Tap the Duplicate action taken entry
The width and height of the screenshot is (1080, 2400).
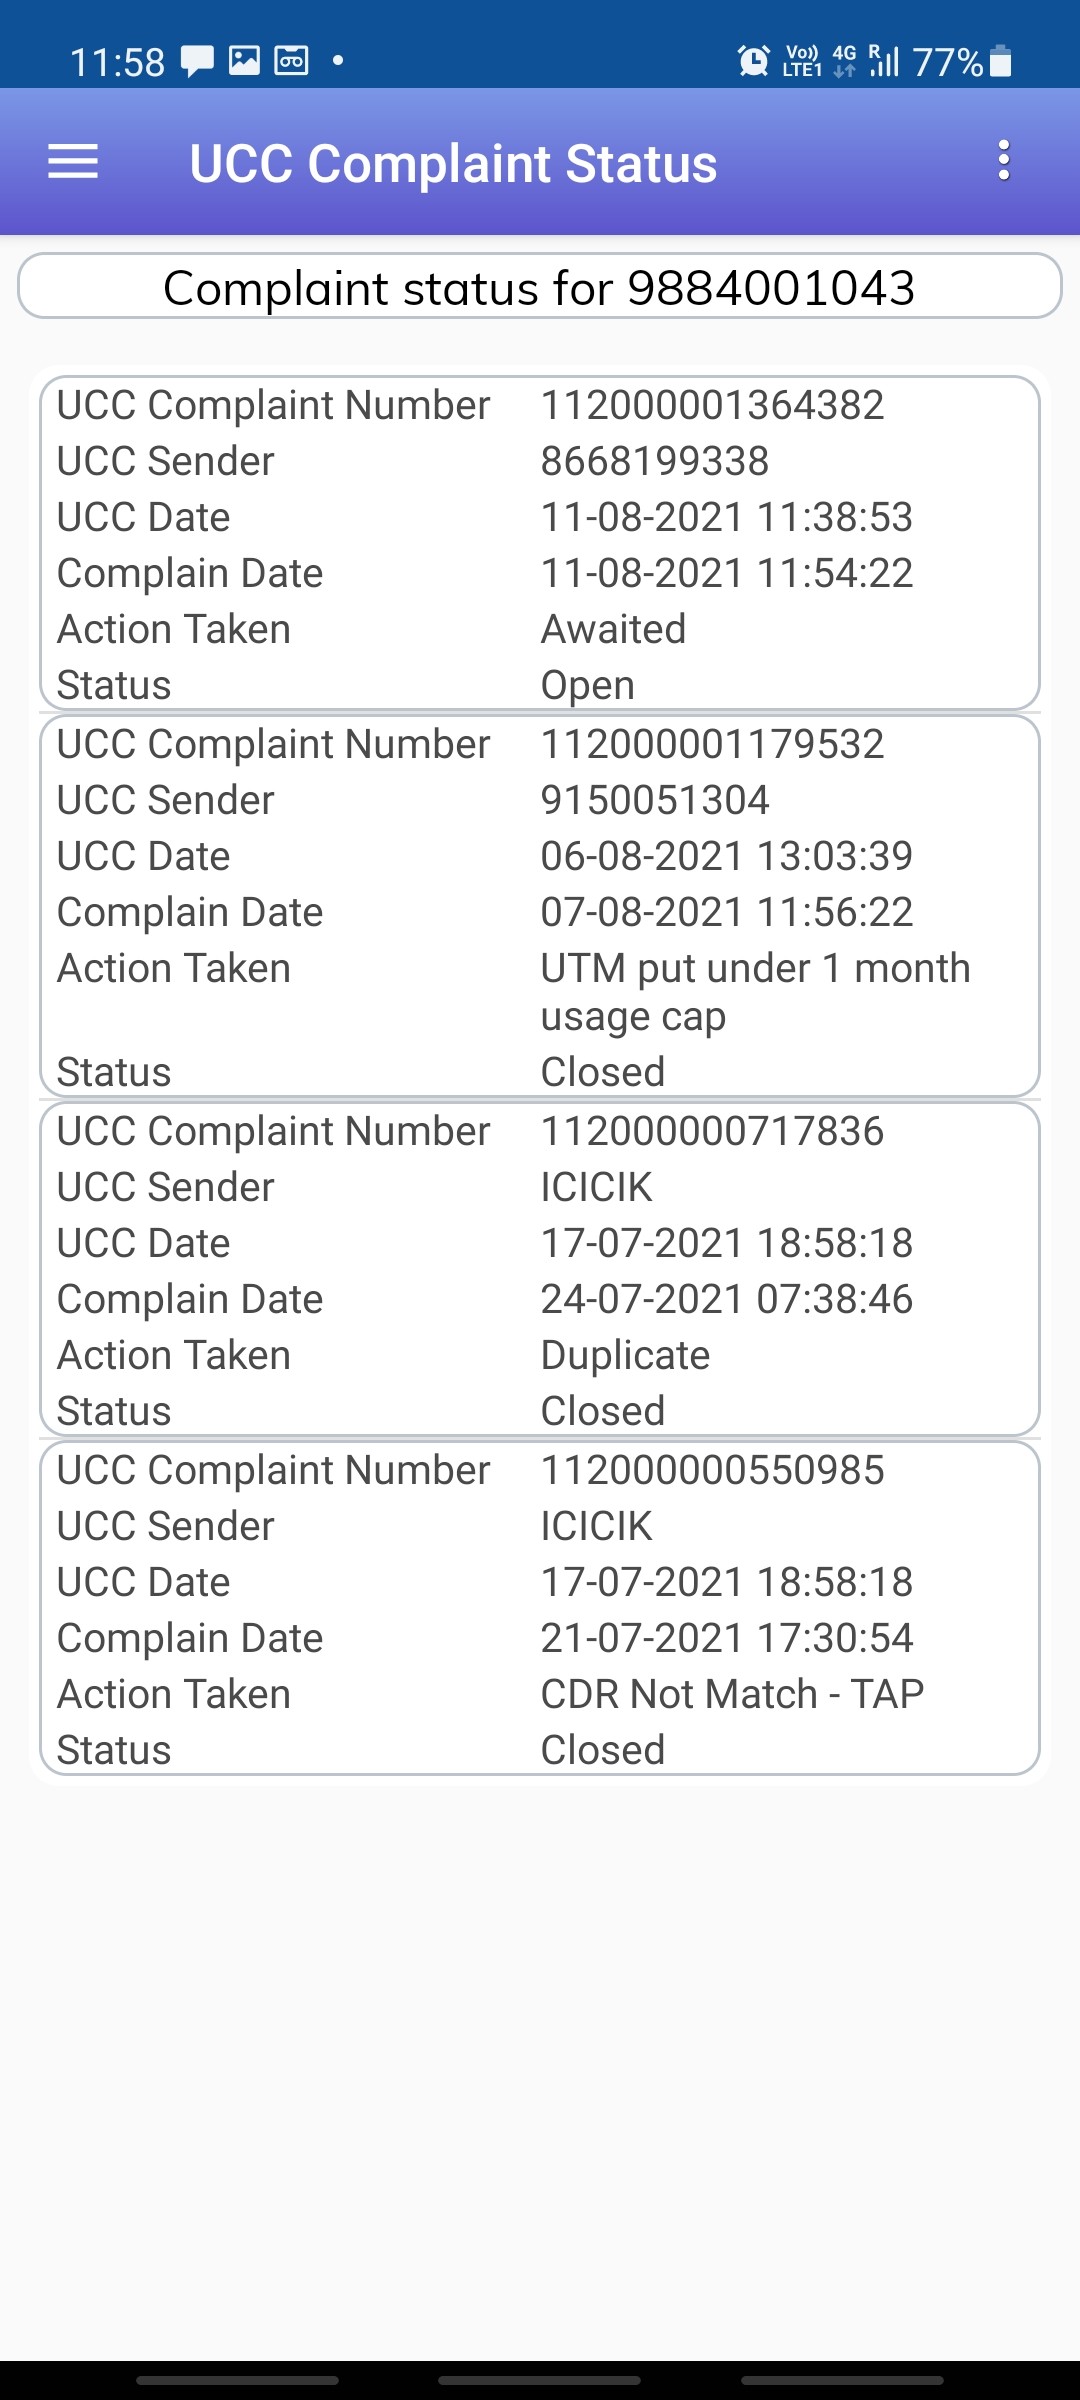[x=625, y=1355]
